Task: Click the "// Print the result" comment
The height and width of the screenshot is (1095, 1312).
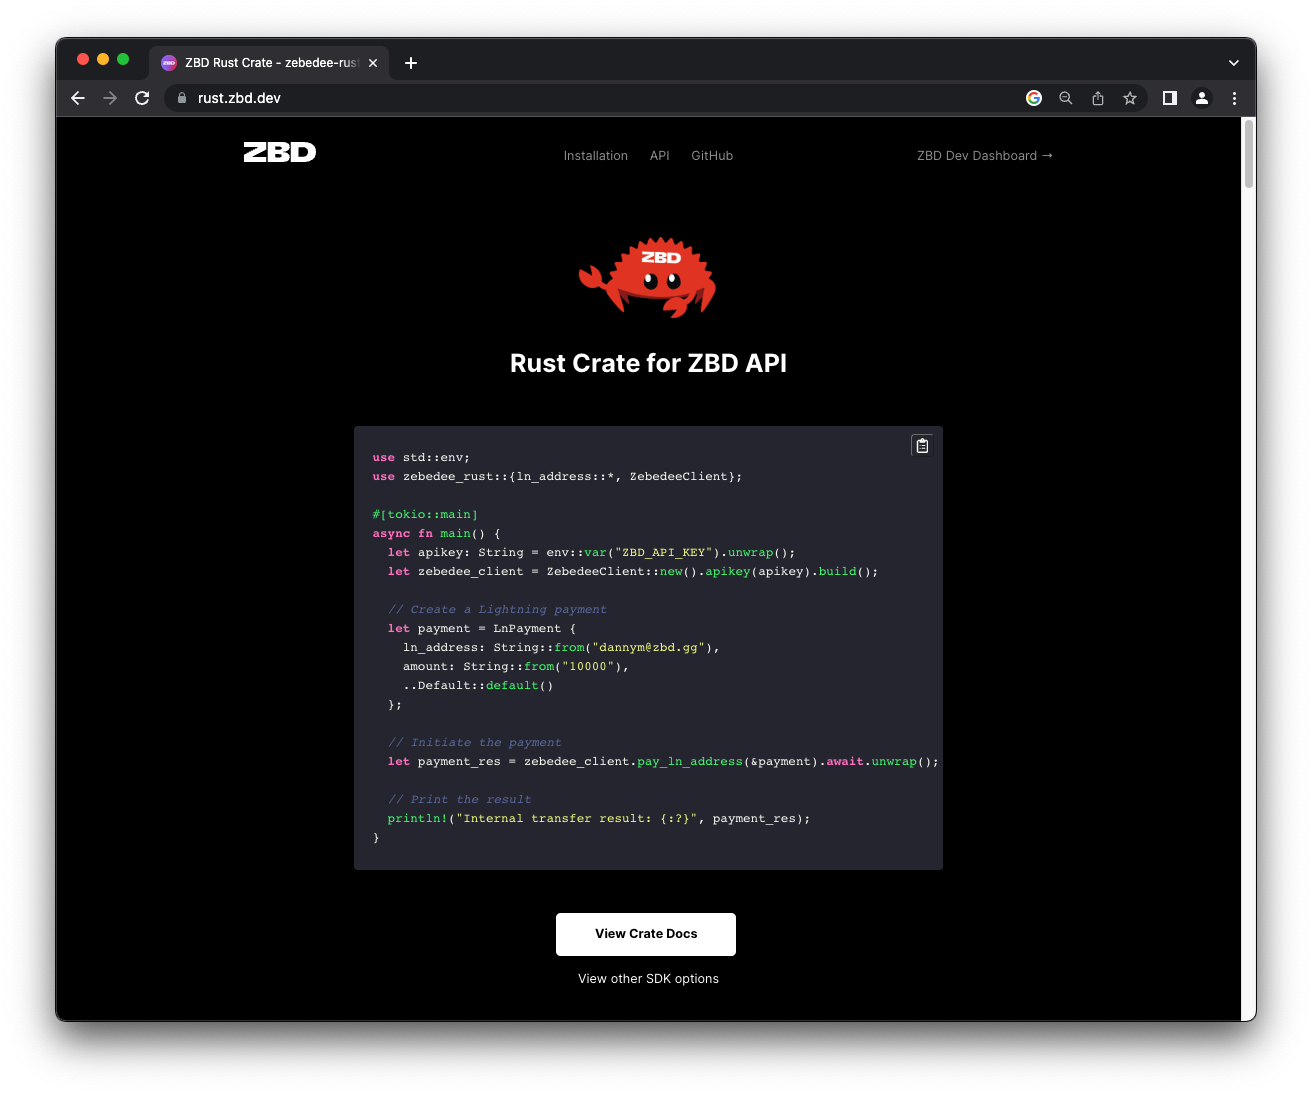Action: (459, 800)
